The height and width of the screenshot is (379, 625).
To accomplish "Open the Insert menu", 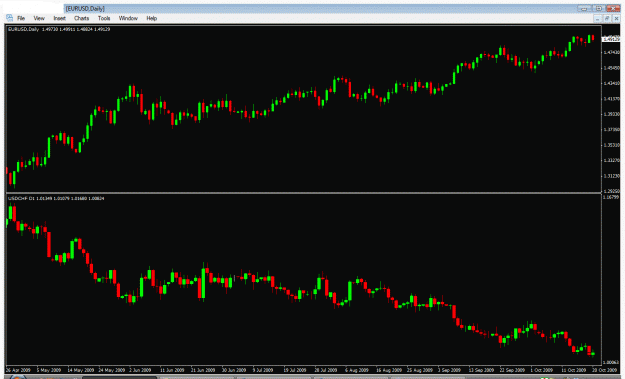I will pyautogui.click(x=59, y=18).
